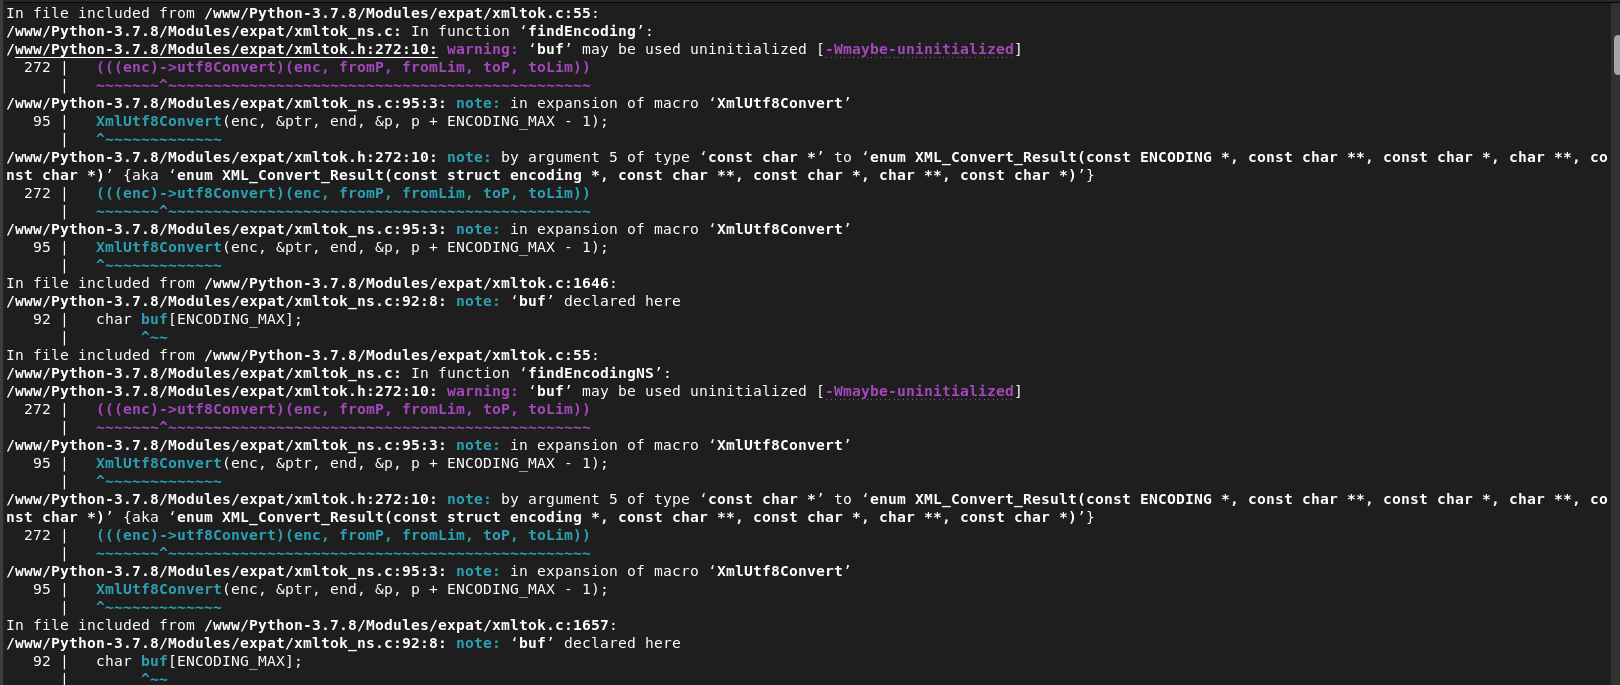Screen dimensions: 1620x685
Task: Click the 'In file included from' text on xmltok.c:1646 line
Action: (100, 283)
